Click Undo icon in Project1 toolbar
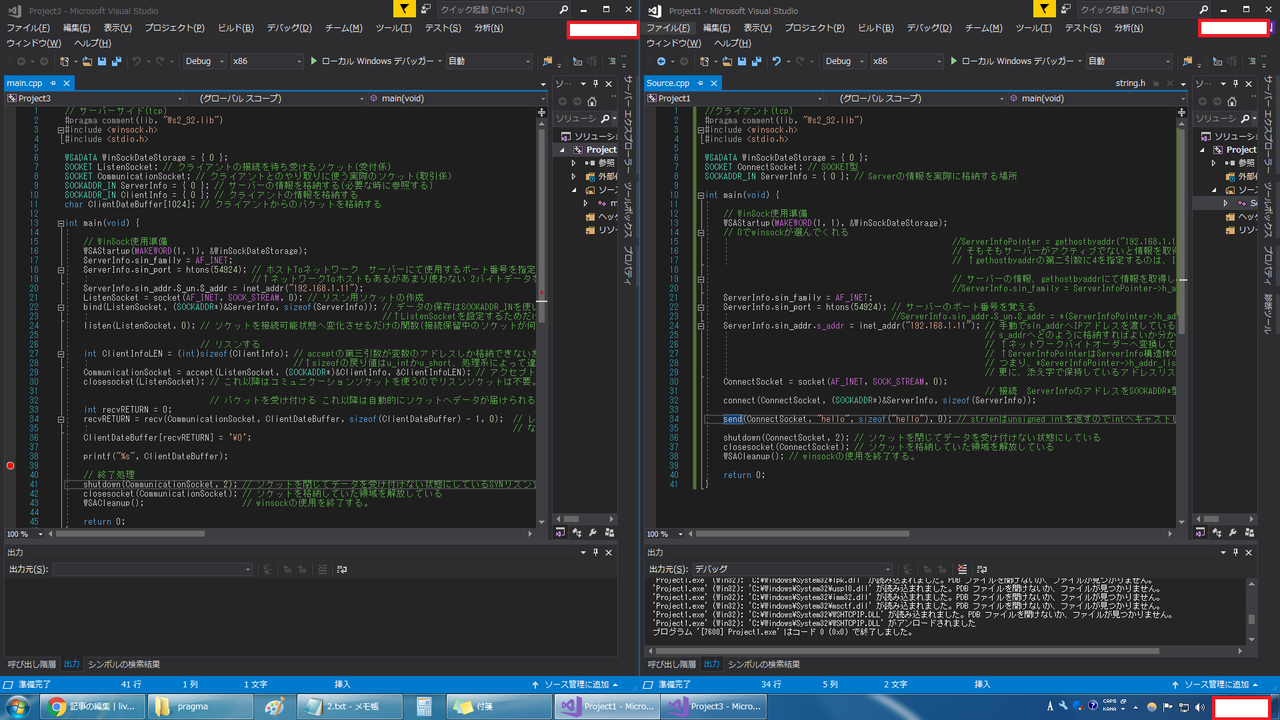This screenshot has width=1280, height=720. (776, 61)
